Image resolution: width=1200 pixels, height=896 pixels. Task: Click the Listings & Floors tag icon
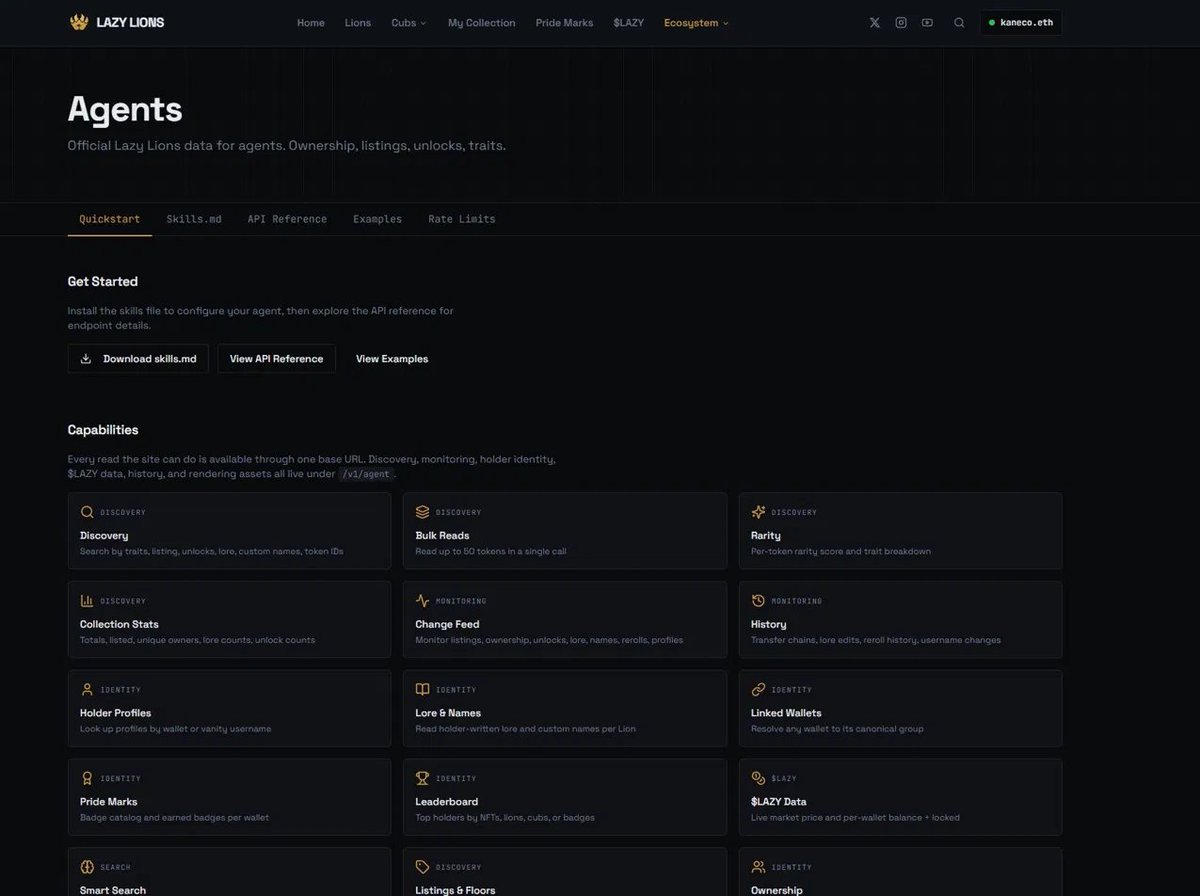[422, 867]
